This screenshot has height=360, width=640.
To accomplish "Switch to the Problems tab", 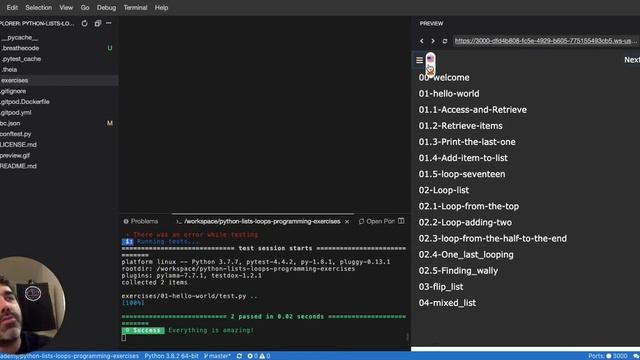I will (141, 221).
